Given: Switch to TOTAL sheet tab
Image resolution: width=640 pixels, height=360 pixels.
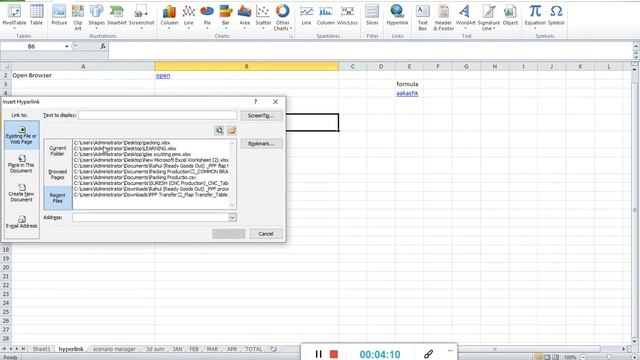Looking at the screenshot, I should 253,349.
